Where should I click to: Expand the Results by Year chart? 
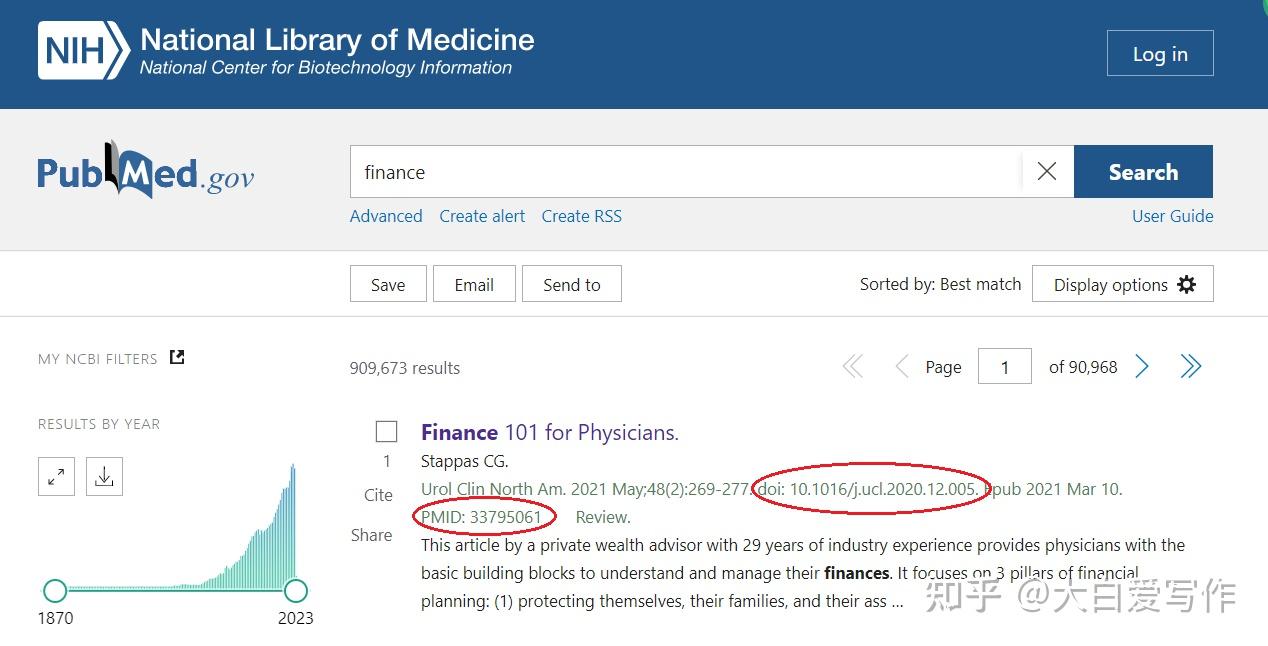(56, 477)
